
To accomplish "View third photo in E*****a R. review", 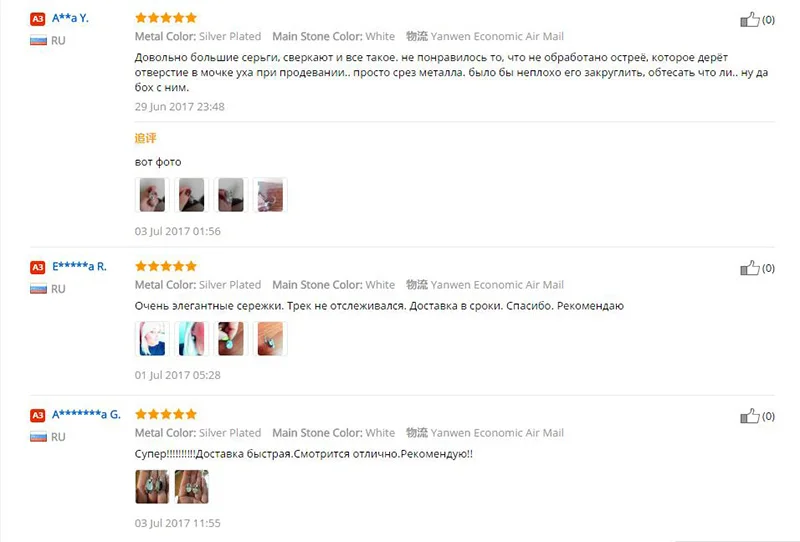I will pyautogui.click(x=231, y=338).
